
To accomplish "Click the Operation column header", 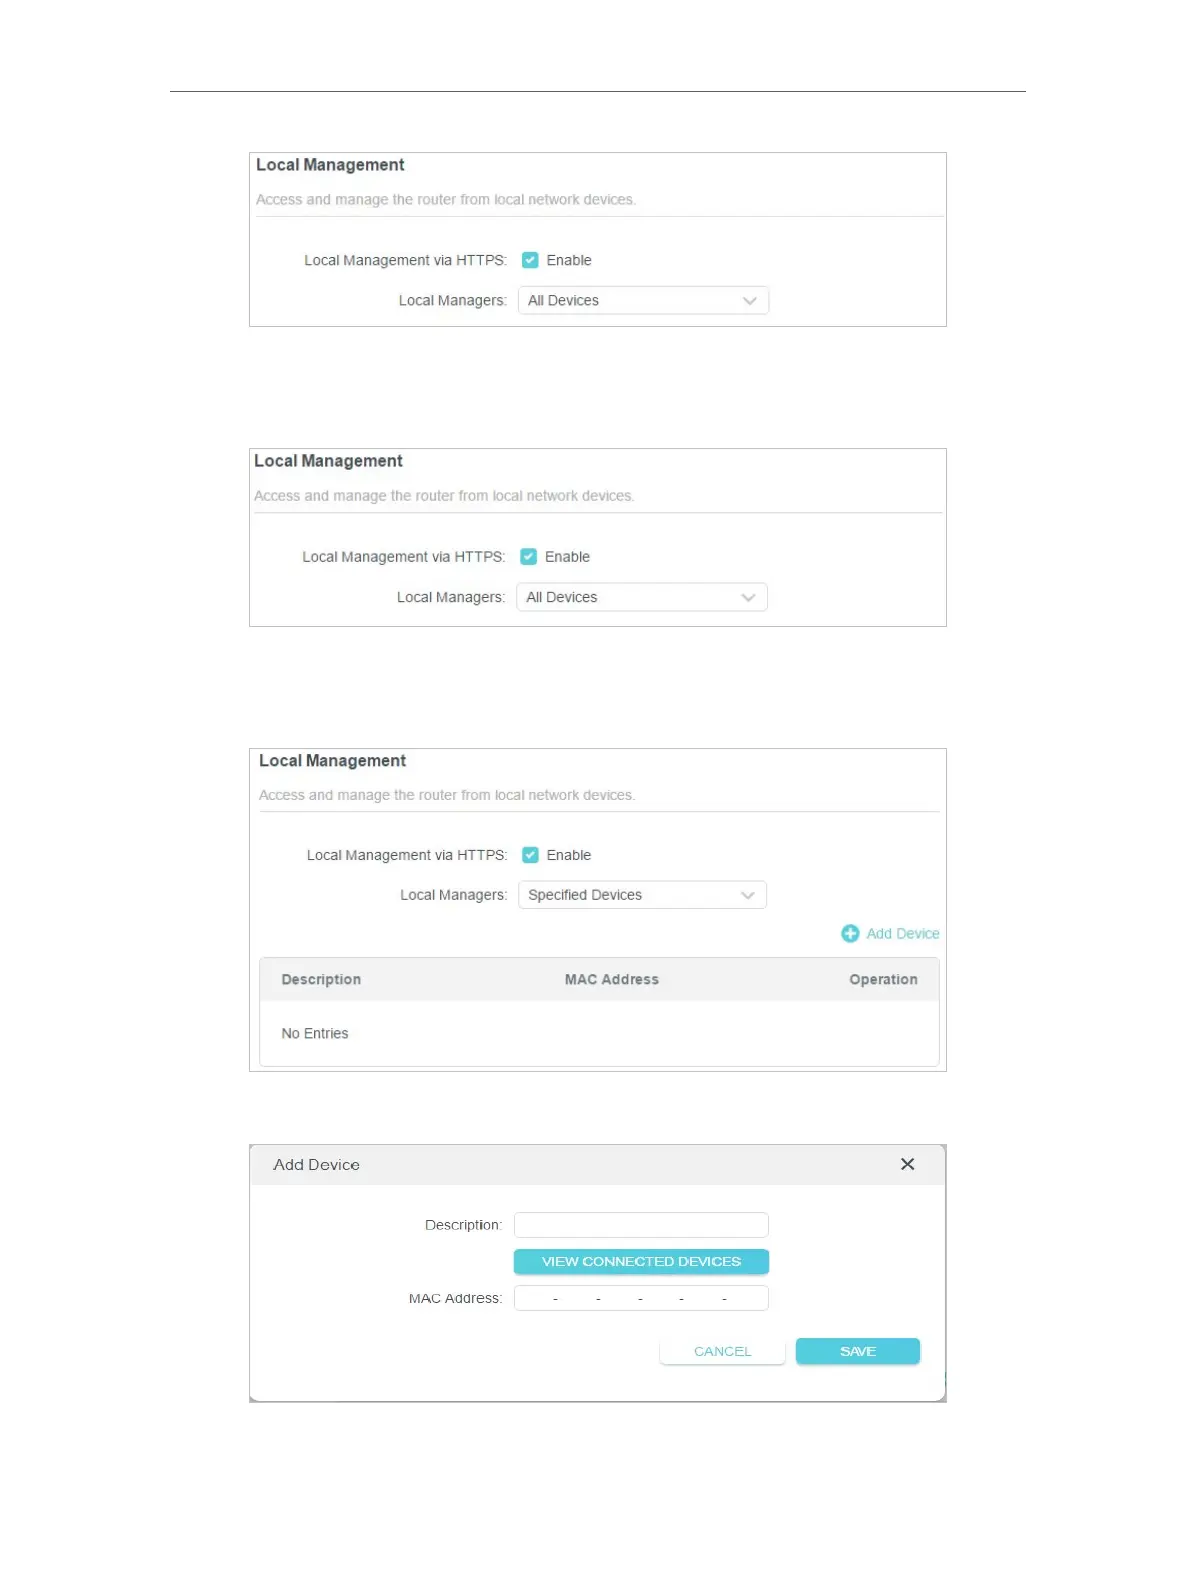I will point(883,980).
